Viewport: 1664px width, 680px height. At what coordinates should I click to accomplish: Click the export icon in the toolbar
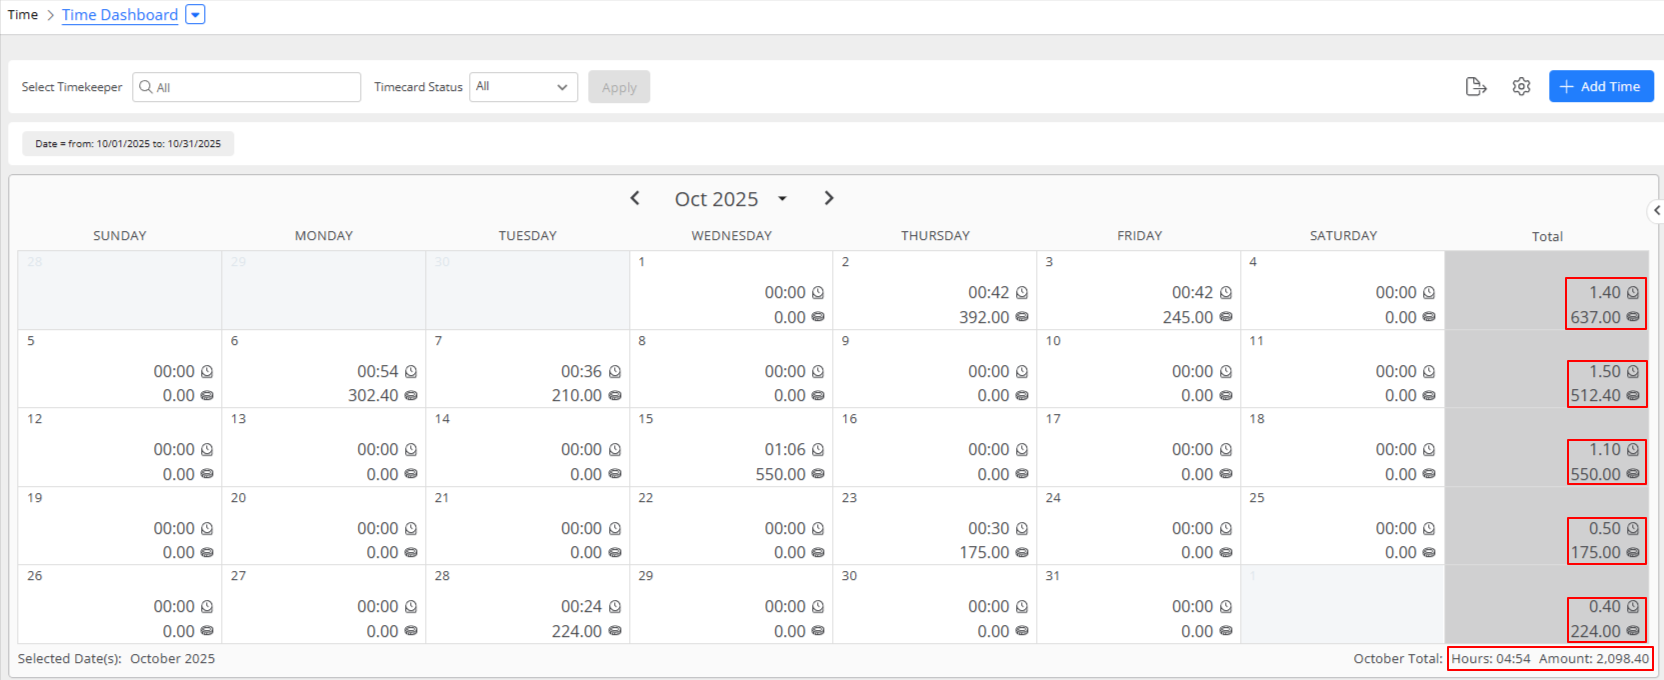[x=1476, y=87]
